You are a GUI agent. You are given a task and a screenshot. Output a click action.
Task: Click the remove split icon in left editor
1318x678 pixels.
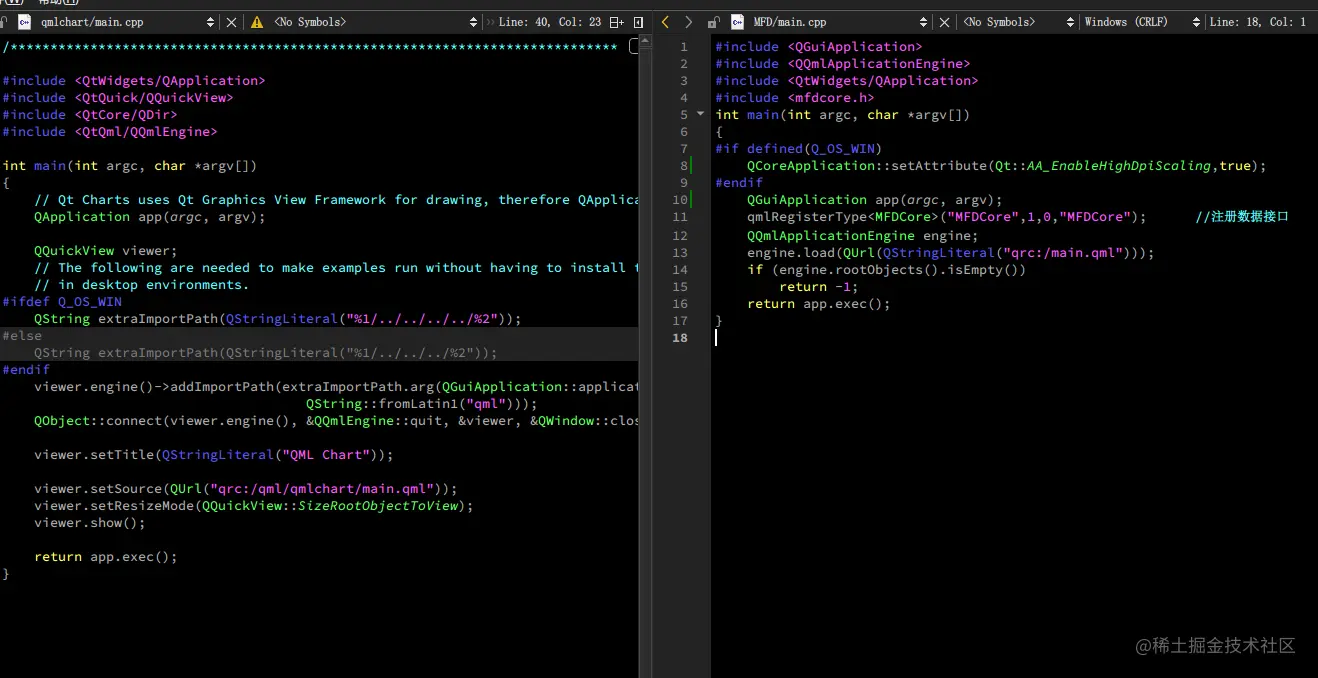(638, 22)
